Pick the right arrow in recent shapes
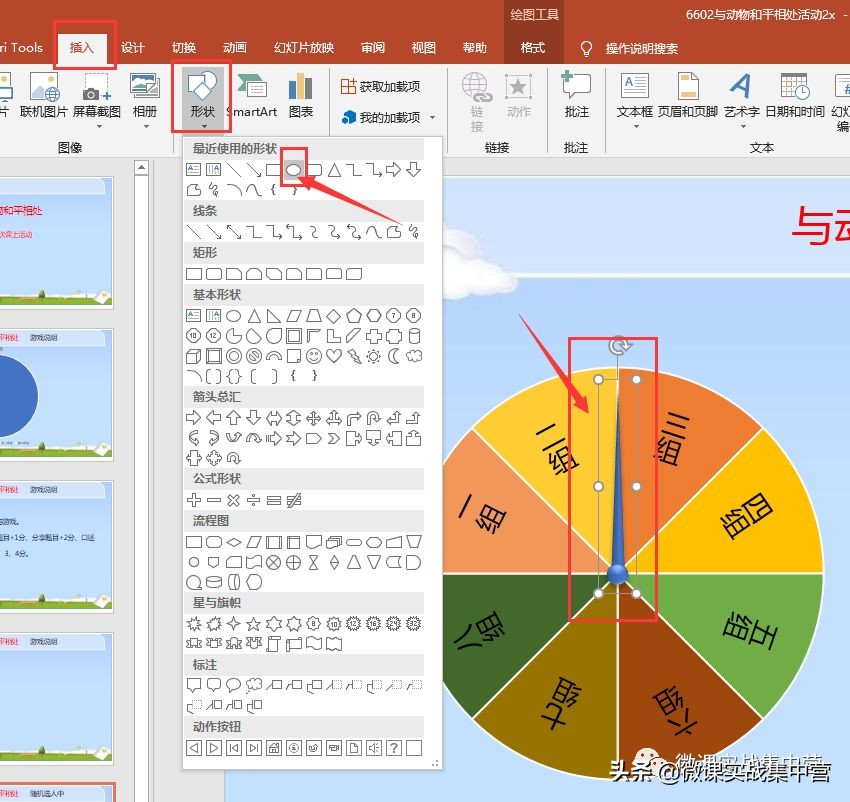This screenshot has width=850, height=802. point(394,170)
